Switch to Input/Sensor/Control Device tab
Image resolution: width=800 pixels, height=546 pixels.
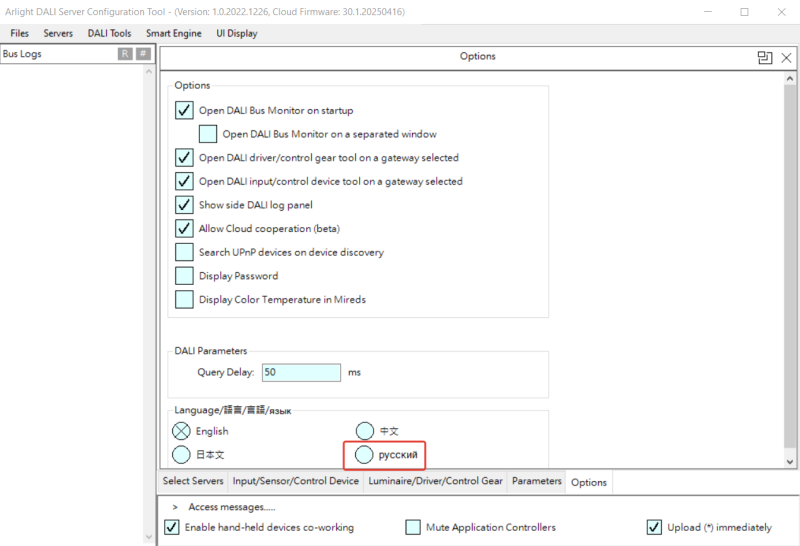[295, 481]
